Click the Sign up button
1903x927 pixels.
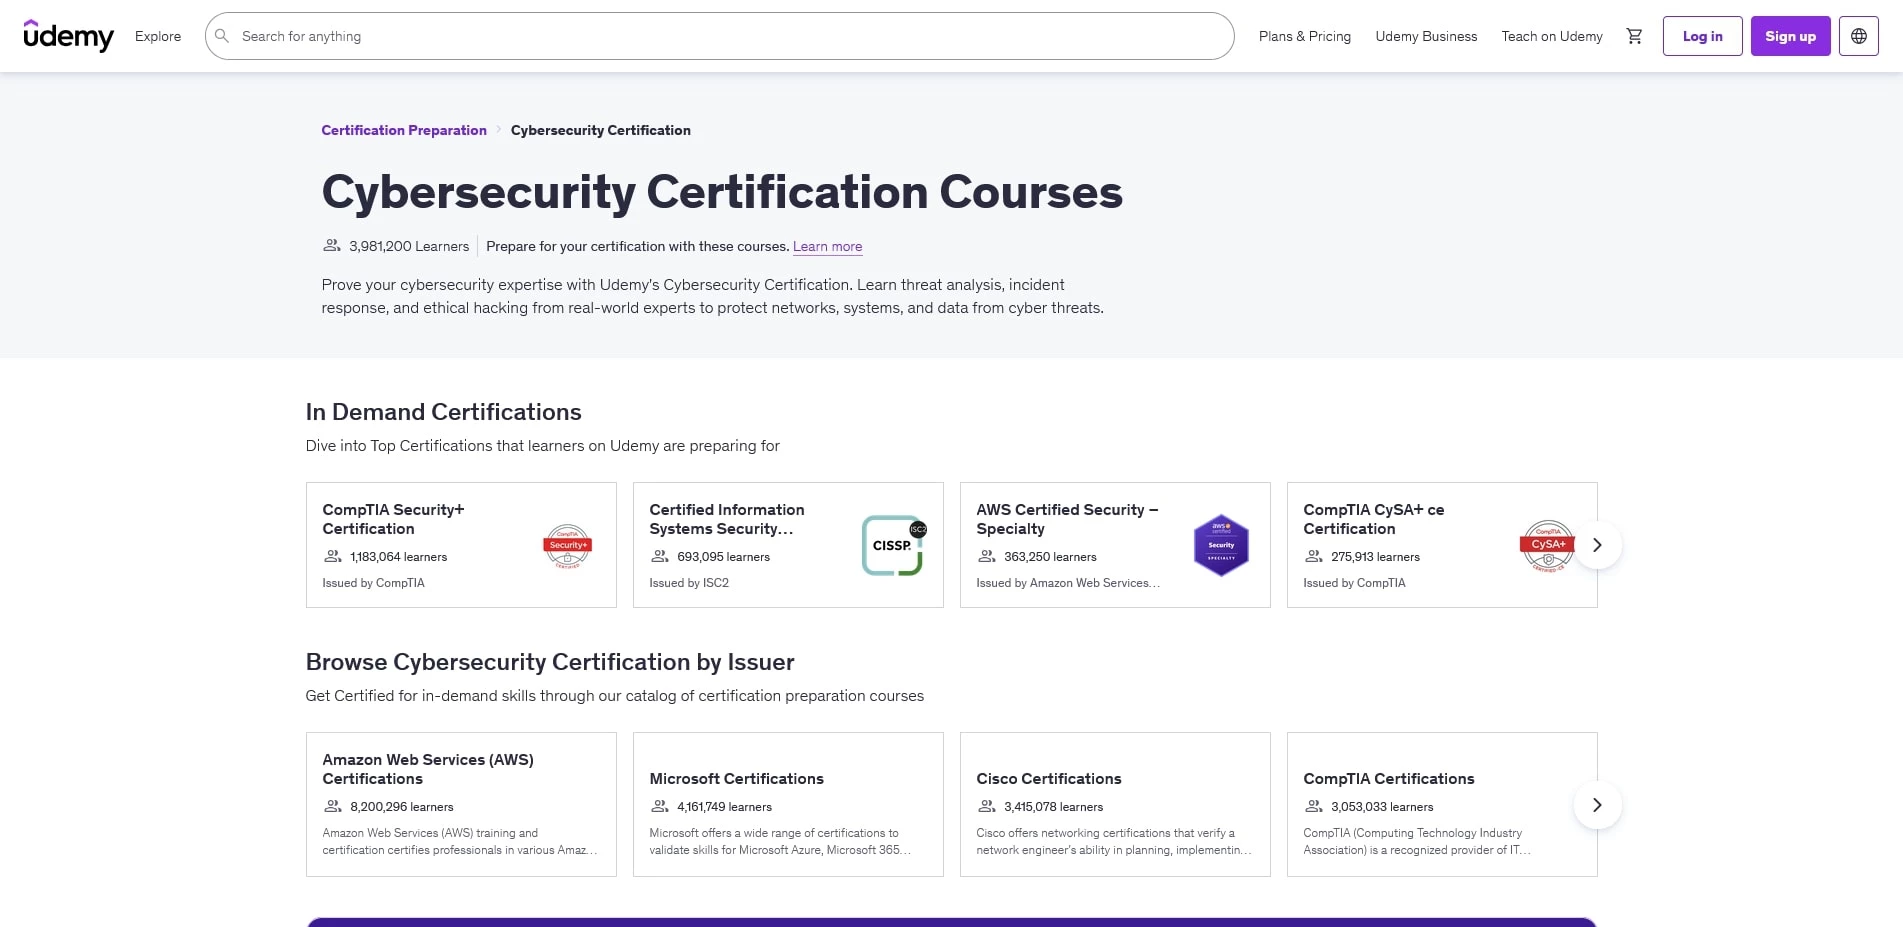tap(1790, 36)
